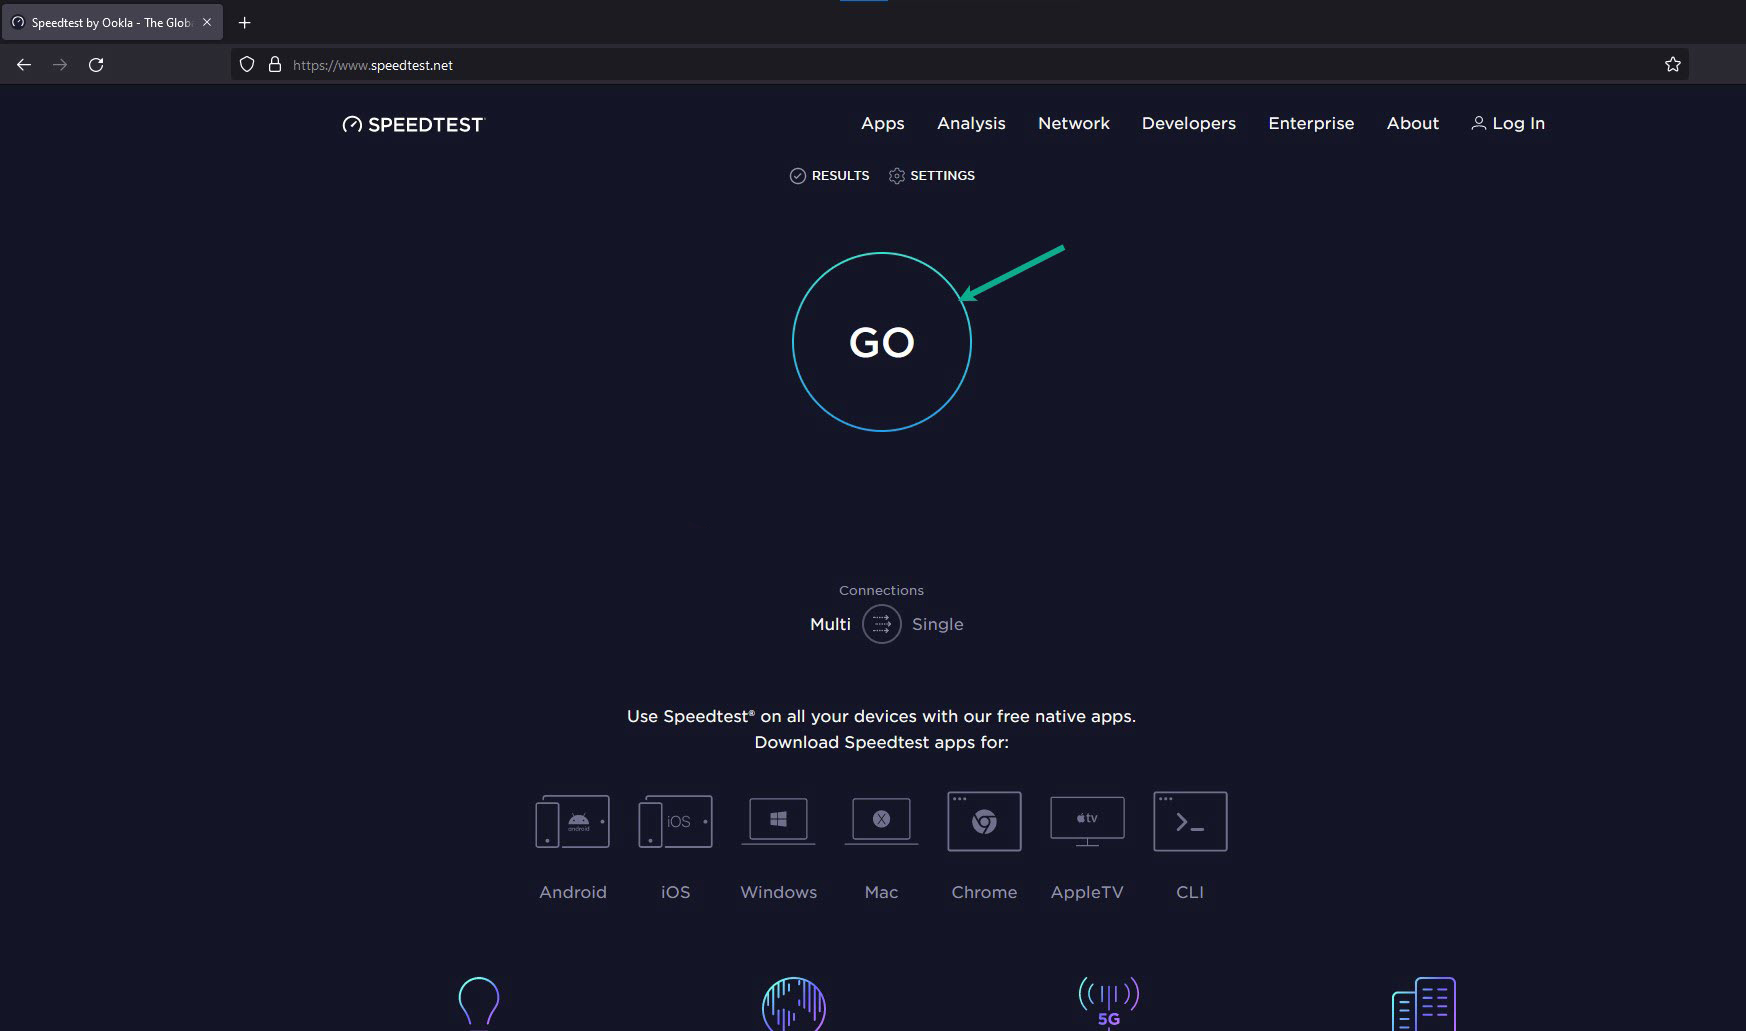Click the Mac app icon
Screen dimensions: 1746x1031
pos(881,822)
